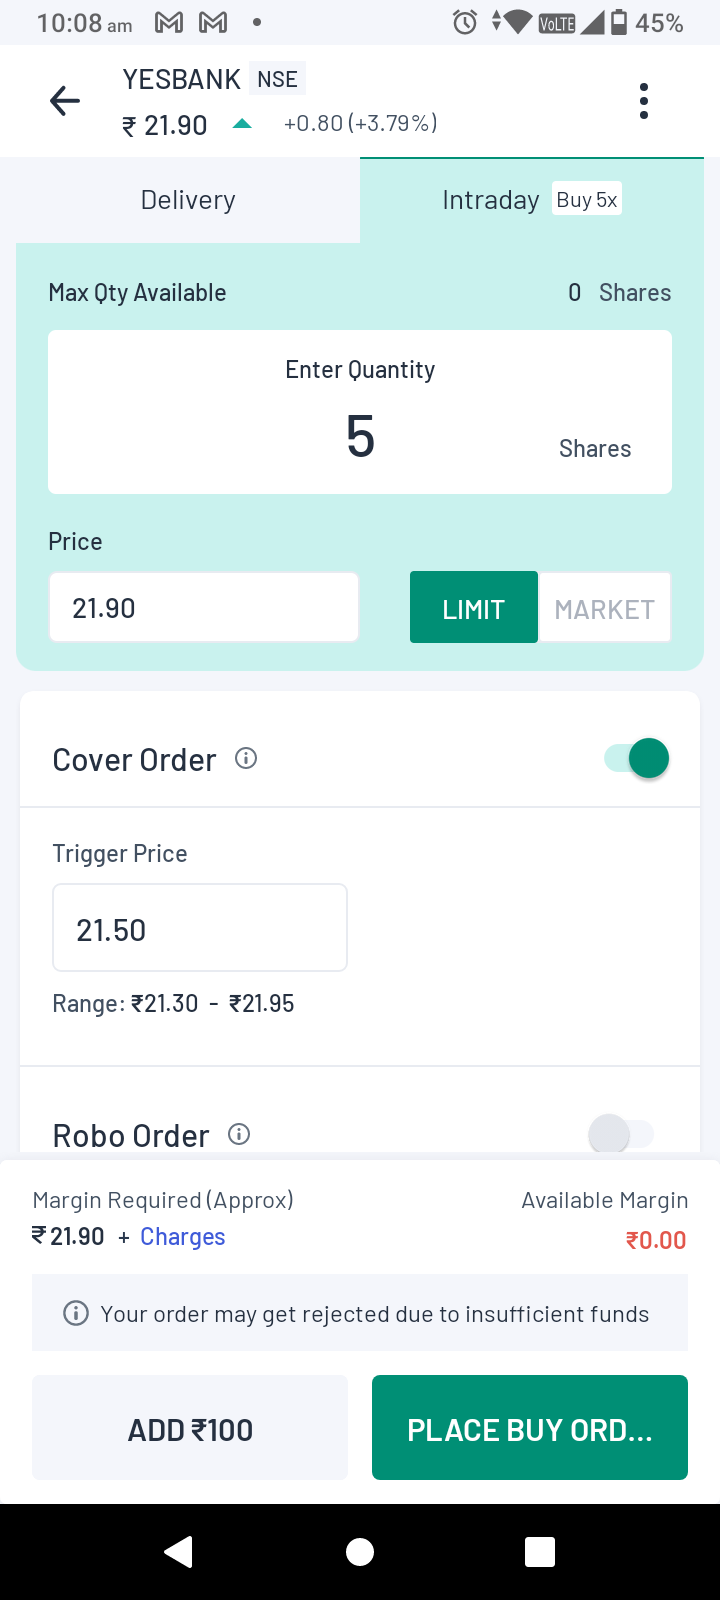This screenshot has height=1600, width=720.
Task: Tap the back arrow icon
Action: click(65, 101)
